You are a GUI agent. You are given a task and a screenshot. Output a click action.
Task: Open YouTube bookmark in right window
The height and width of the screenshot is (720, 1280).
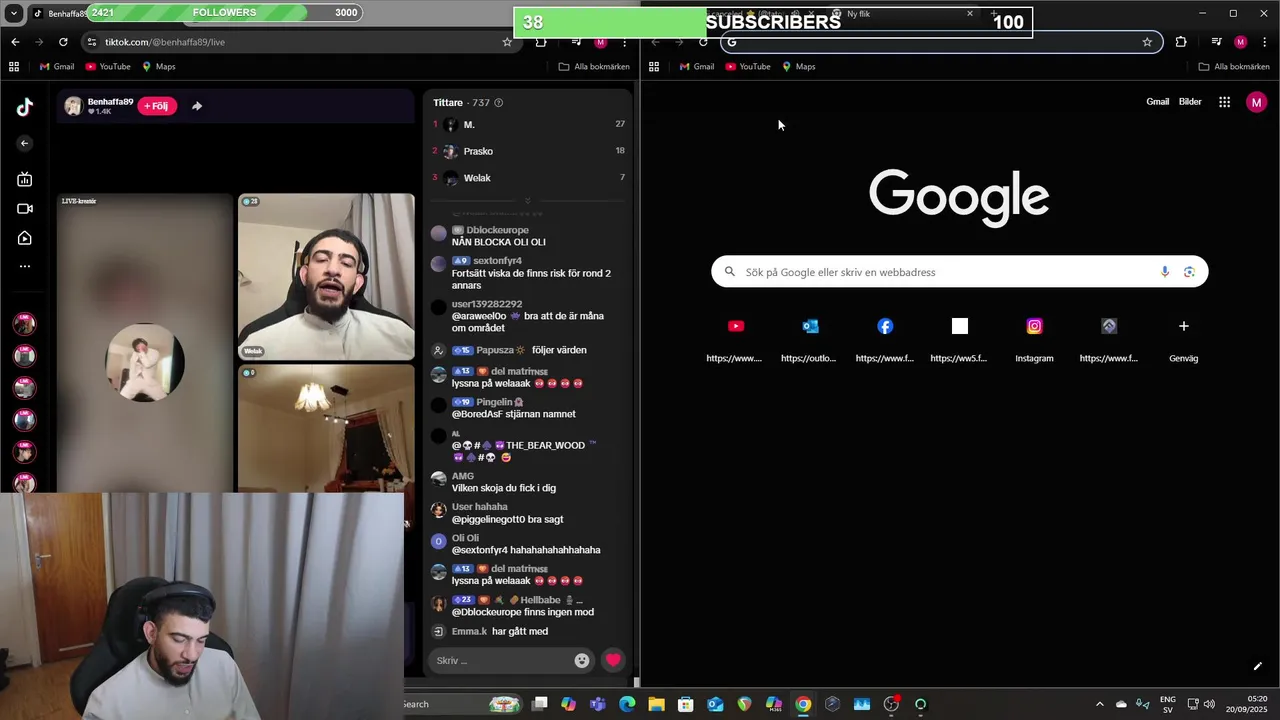(748, 67)
